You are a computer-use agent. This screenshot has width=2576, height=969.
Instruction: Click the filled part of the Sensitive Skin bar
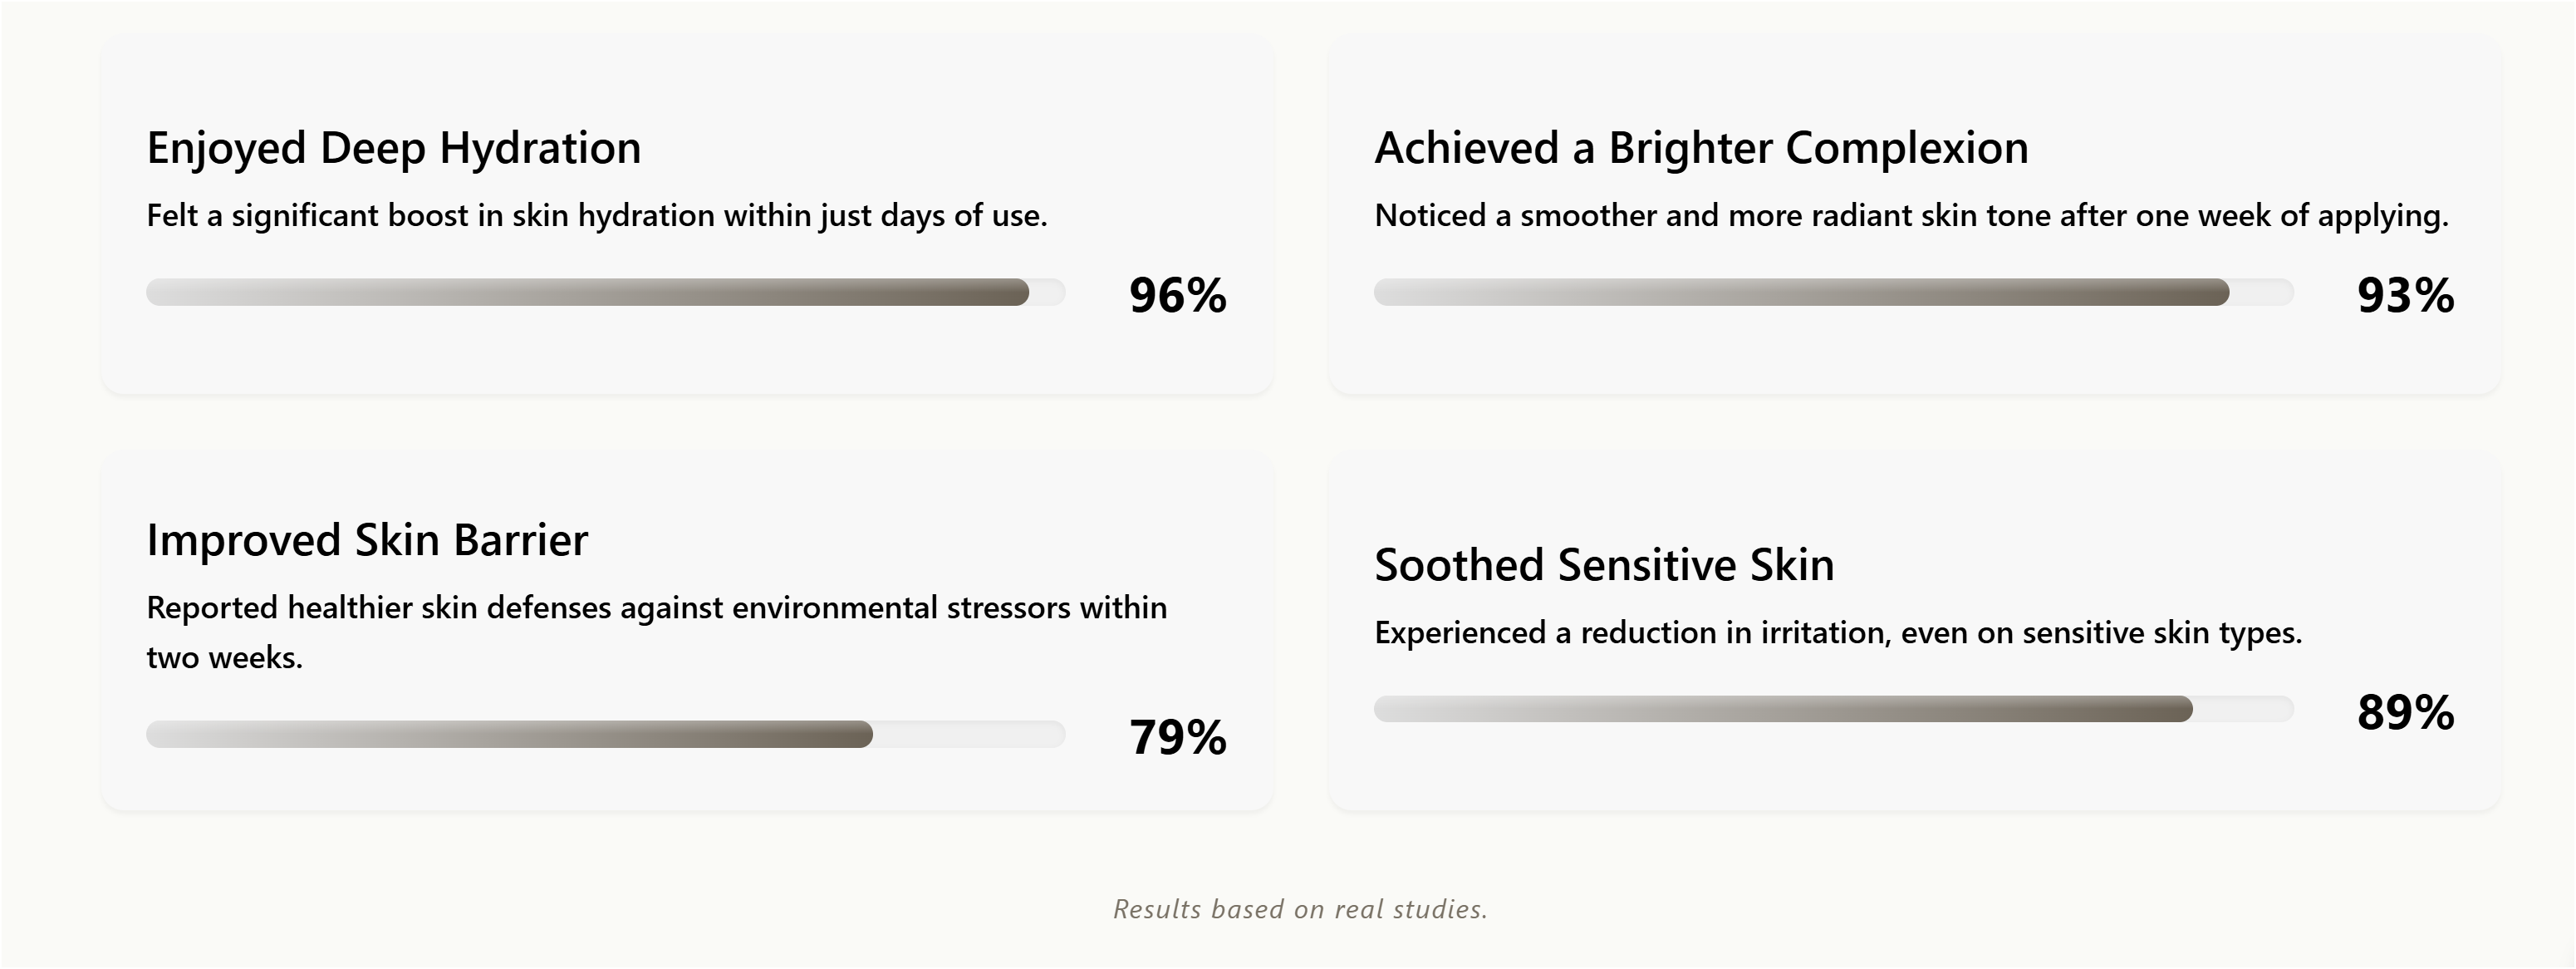pyautogui.click(x=1782, y=710)
